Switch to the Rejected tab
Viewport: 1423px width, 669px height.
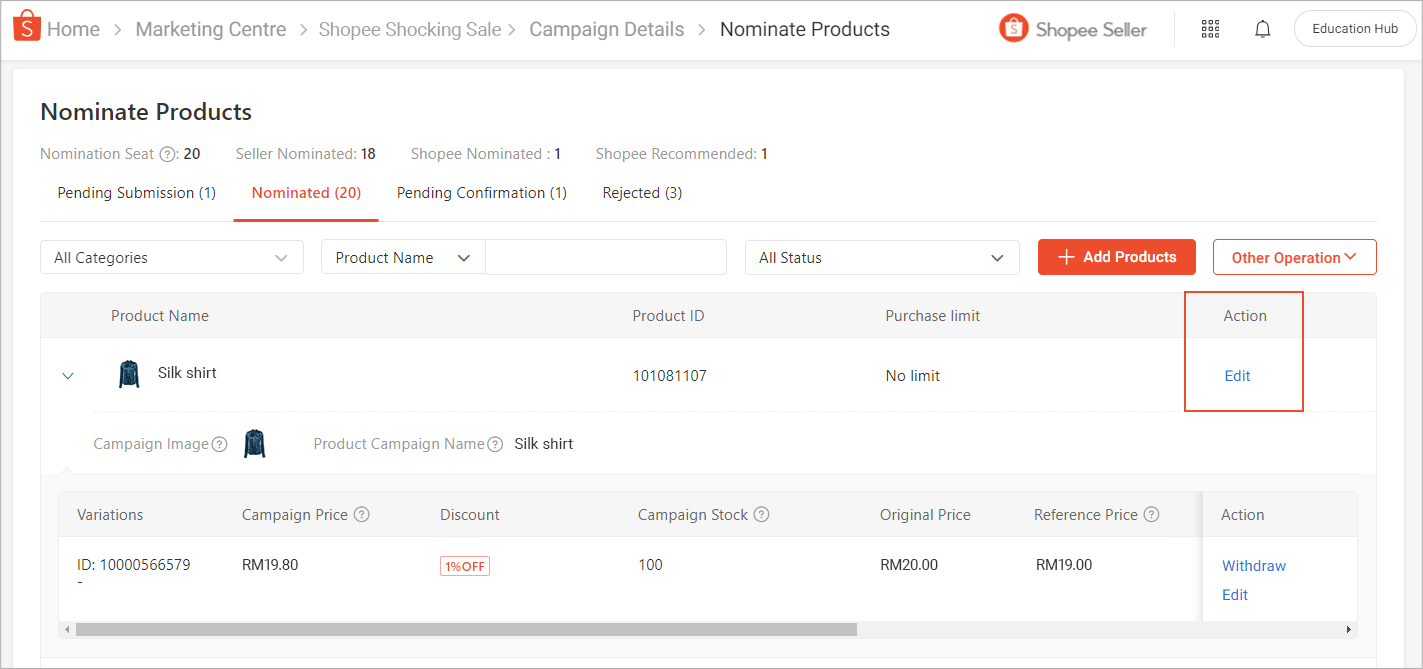642,192
